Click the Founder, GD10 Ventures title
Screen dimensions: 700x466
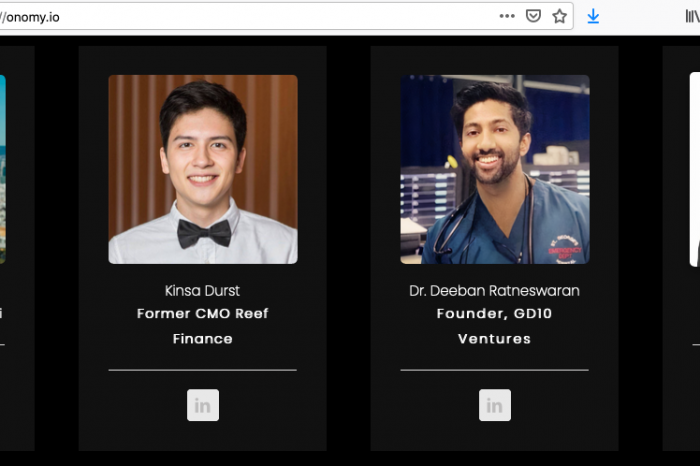[x=494, y=326]
